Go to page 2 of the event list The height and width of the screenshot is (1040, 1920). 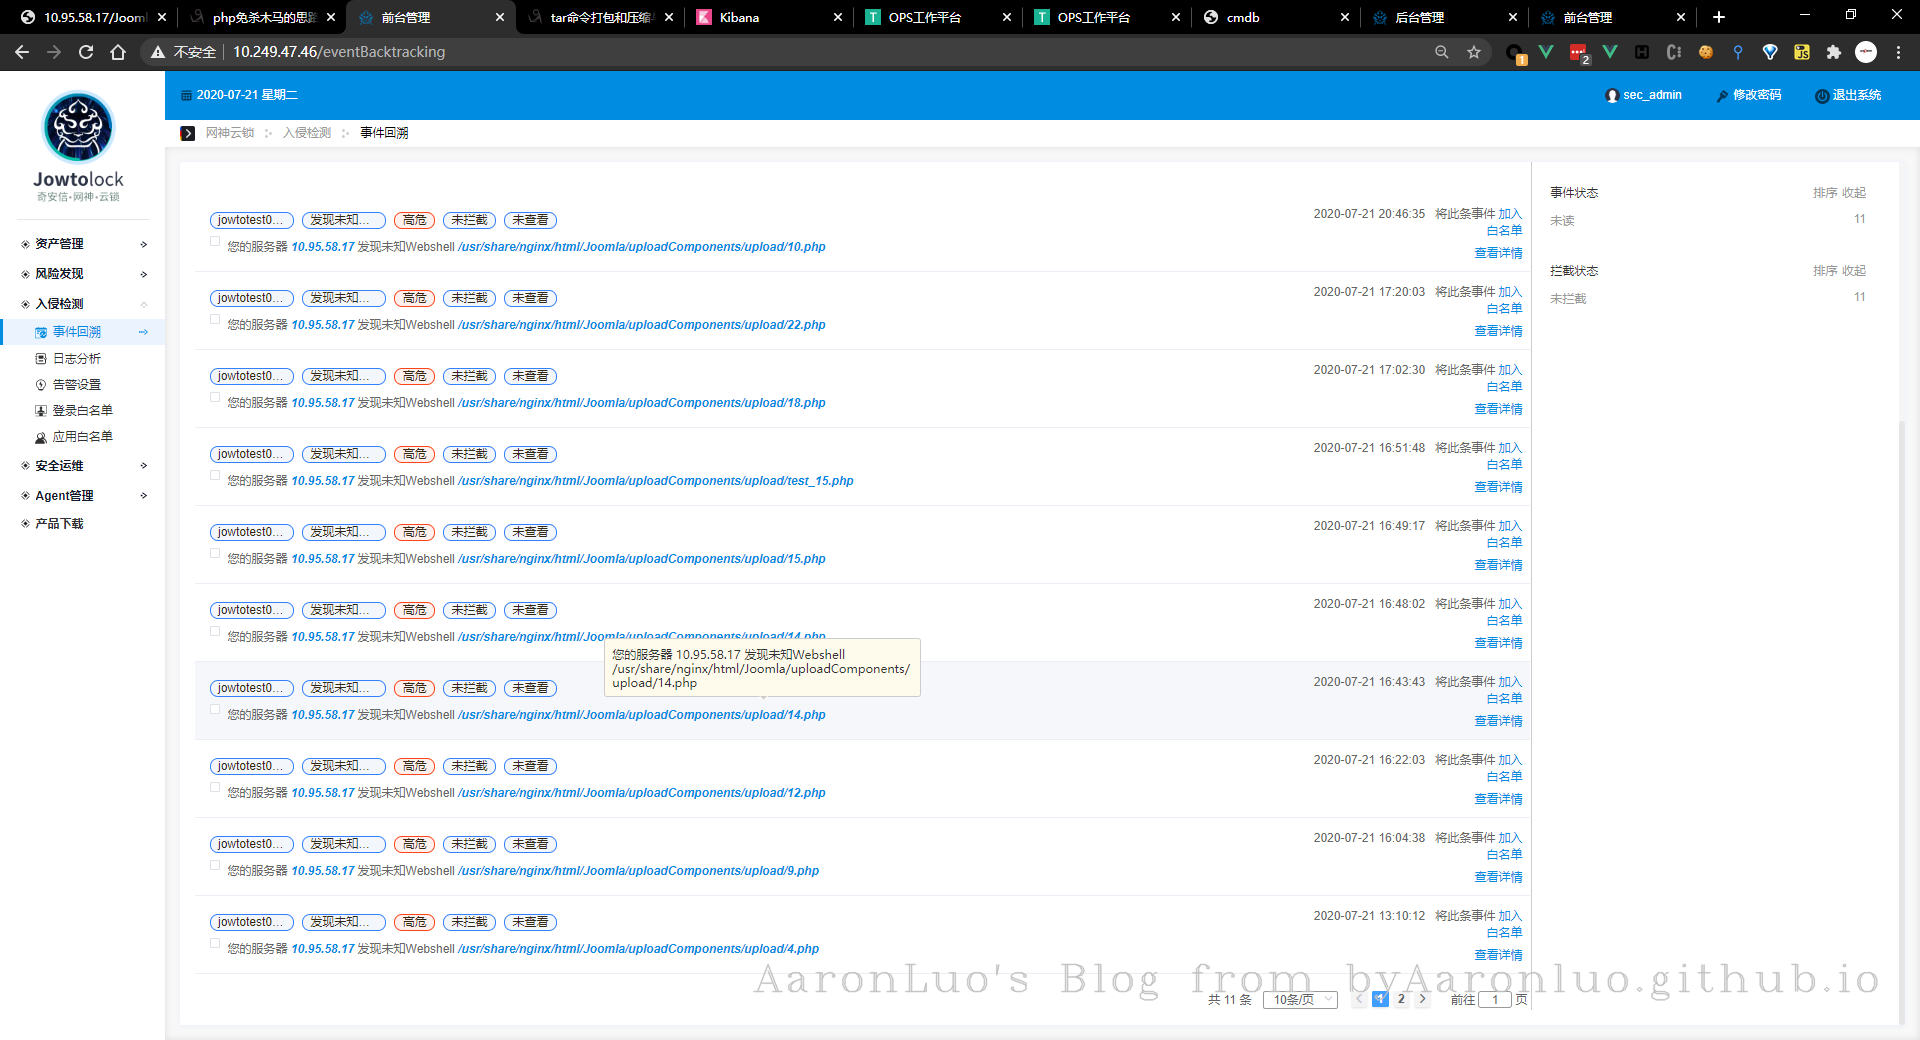[1401, 999]
